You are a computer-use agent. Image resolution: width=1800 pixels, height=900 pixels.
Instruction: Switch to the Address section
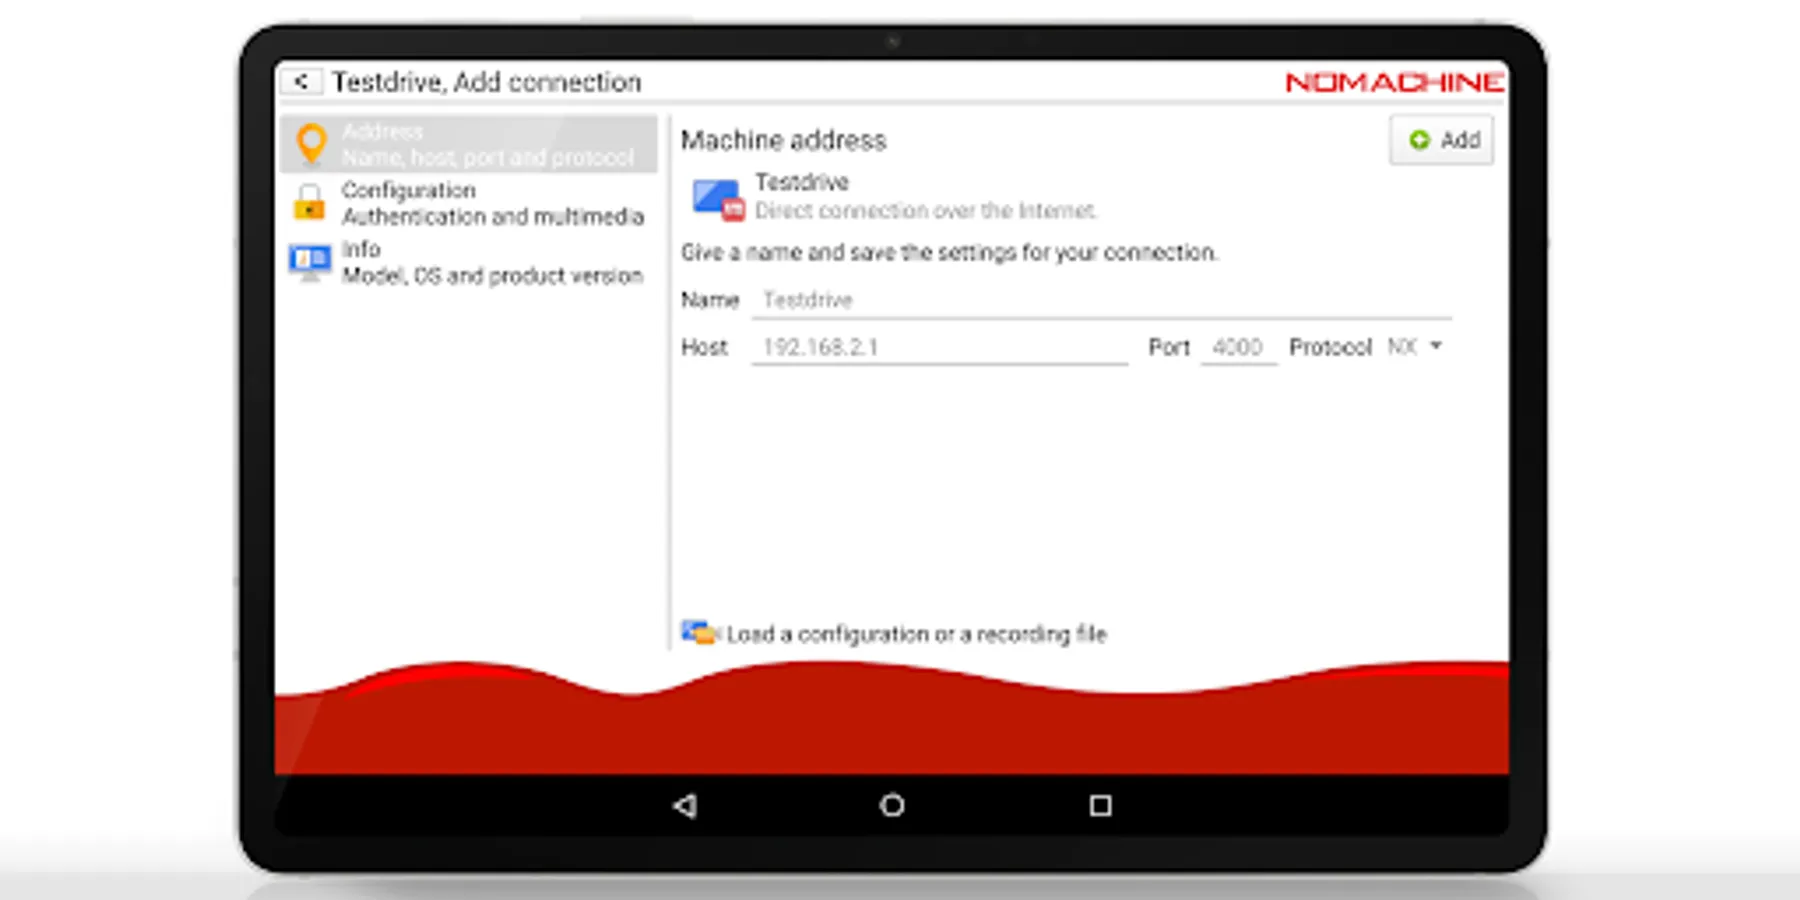click(x=469, y=144)
